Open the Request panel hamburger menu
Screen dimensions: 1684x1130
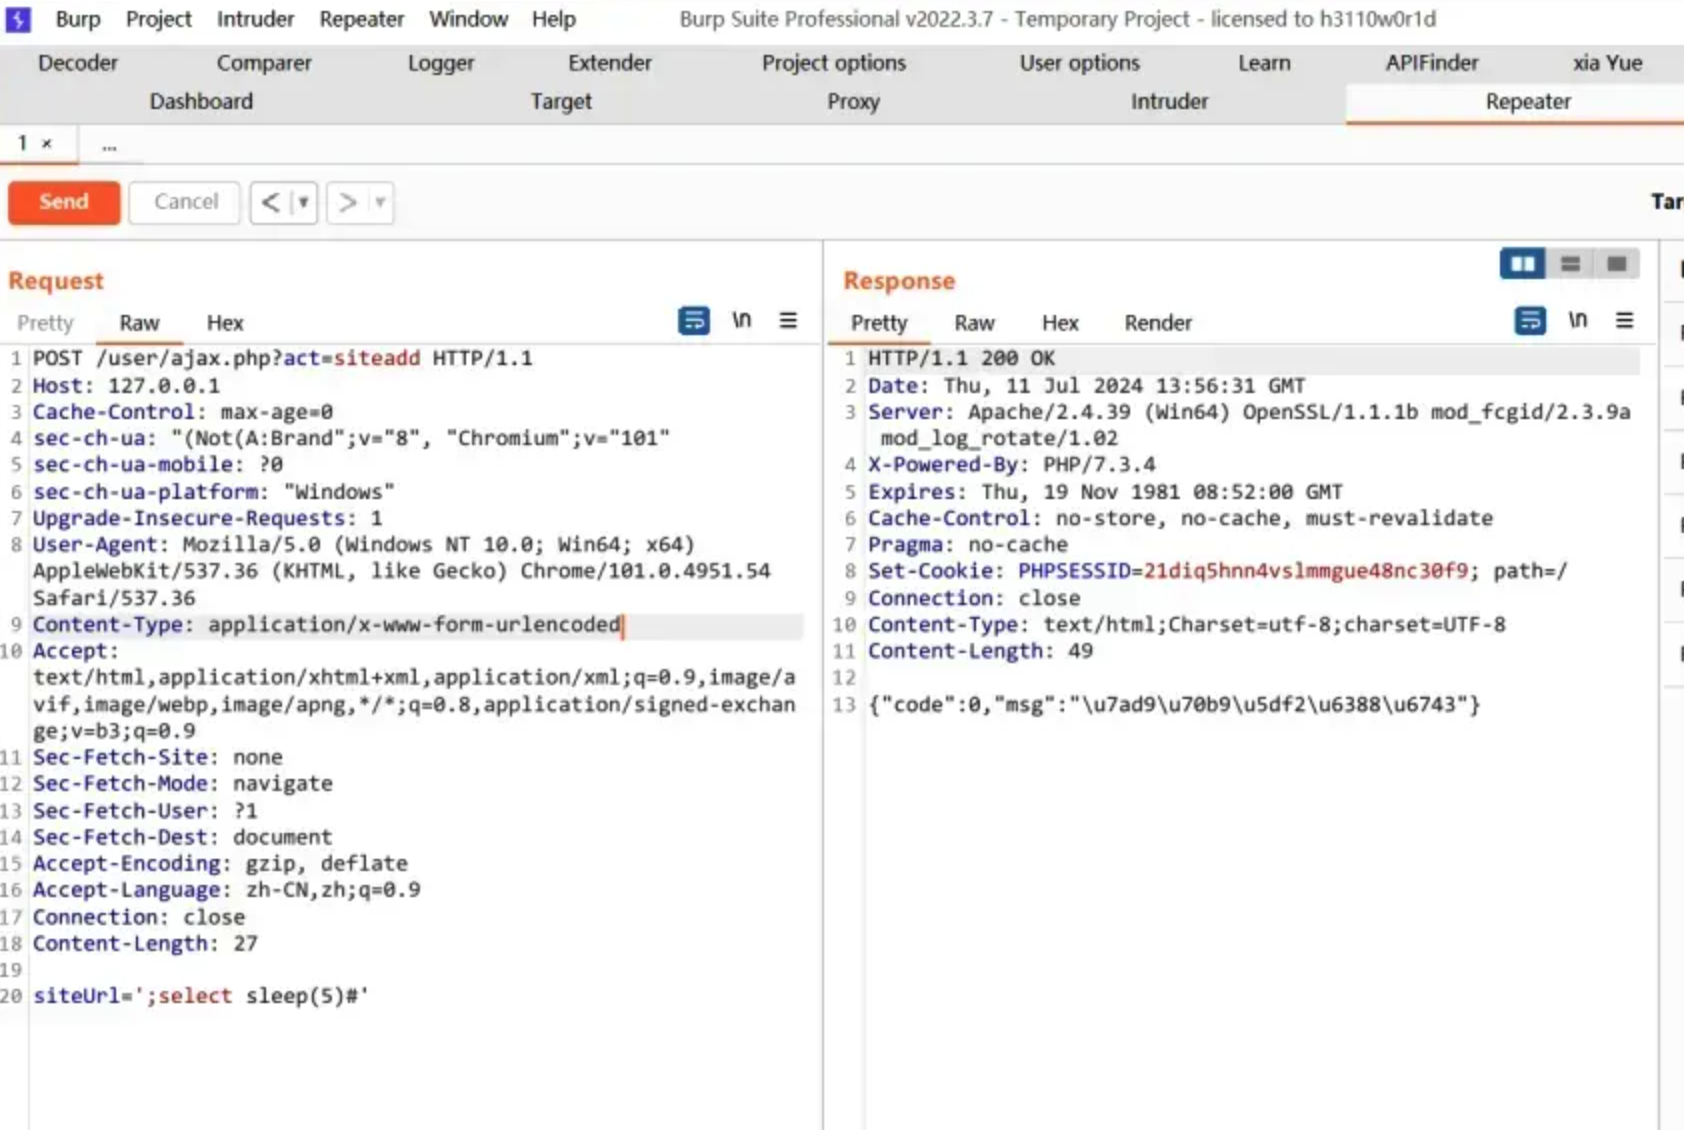point(788,320)
